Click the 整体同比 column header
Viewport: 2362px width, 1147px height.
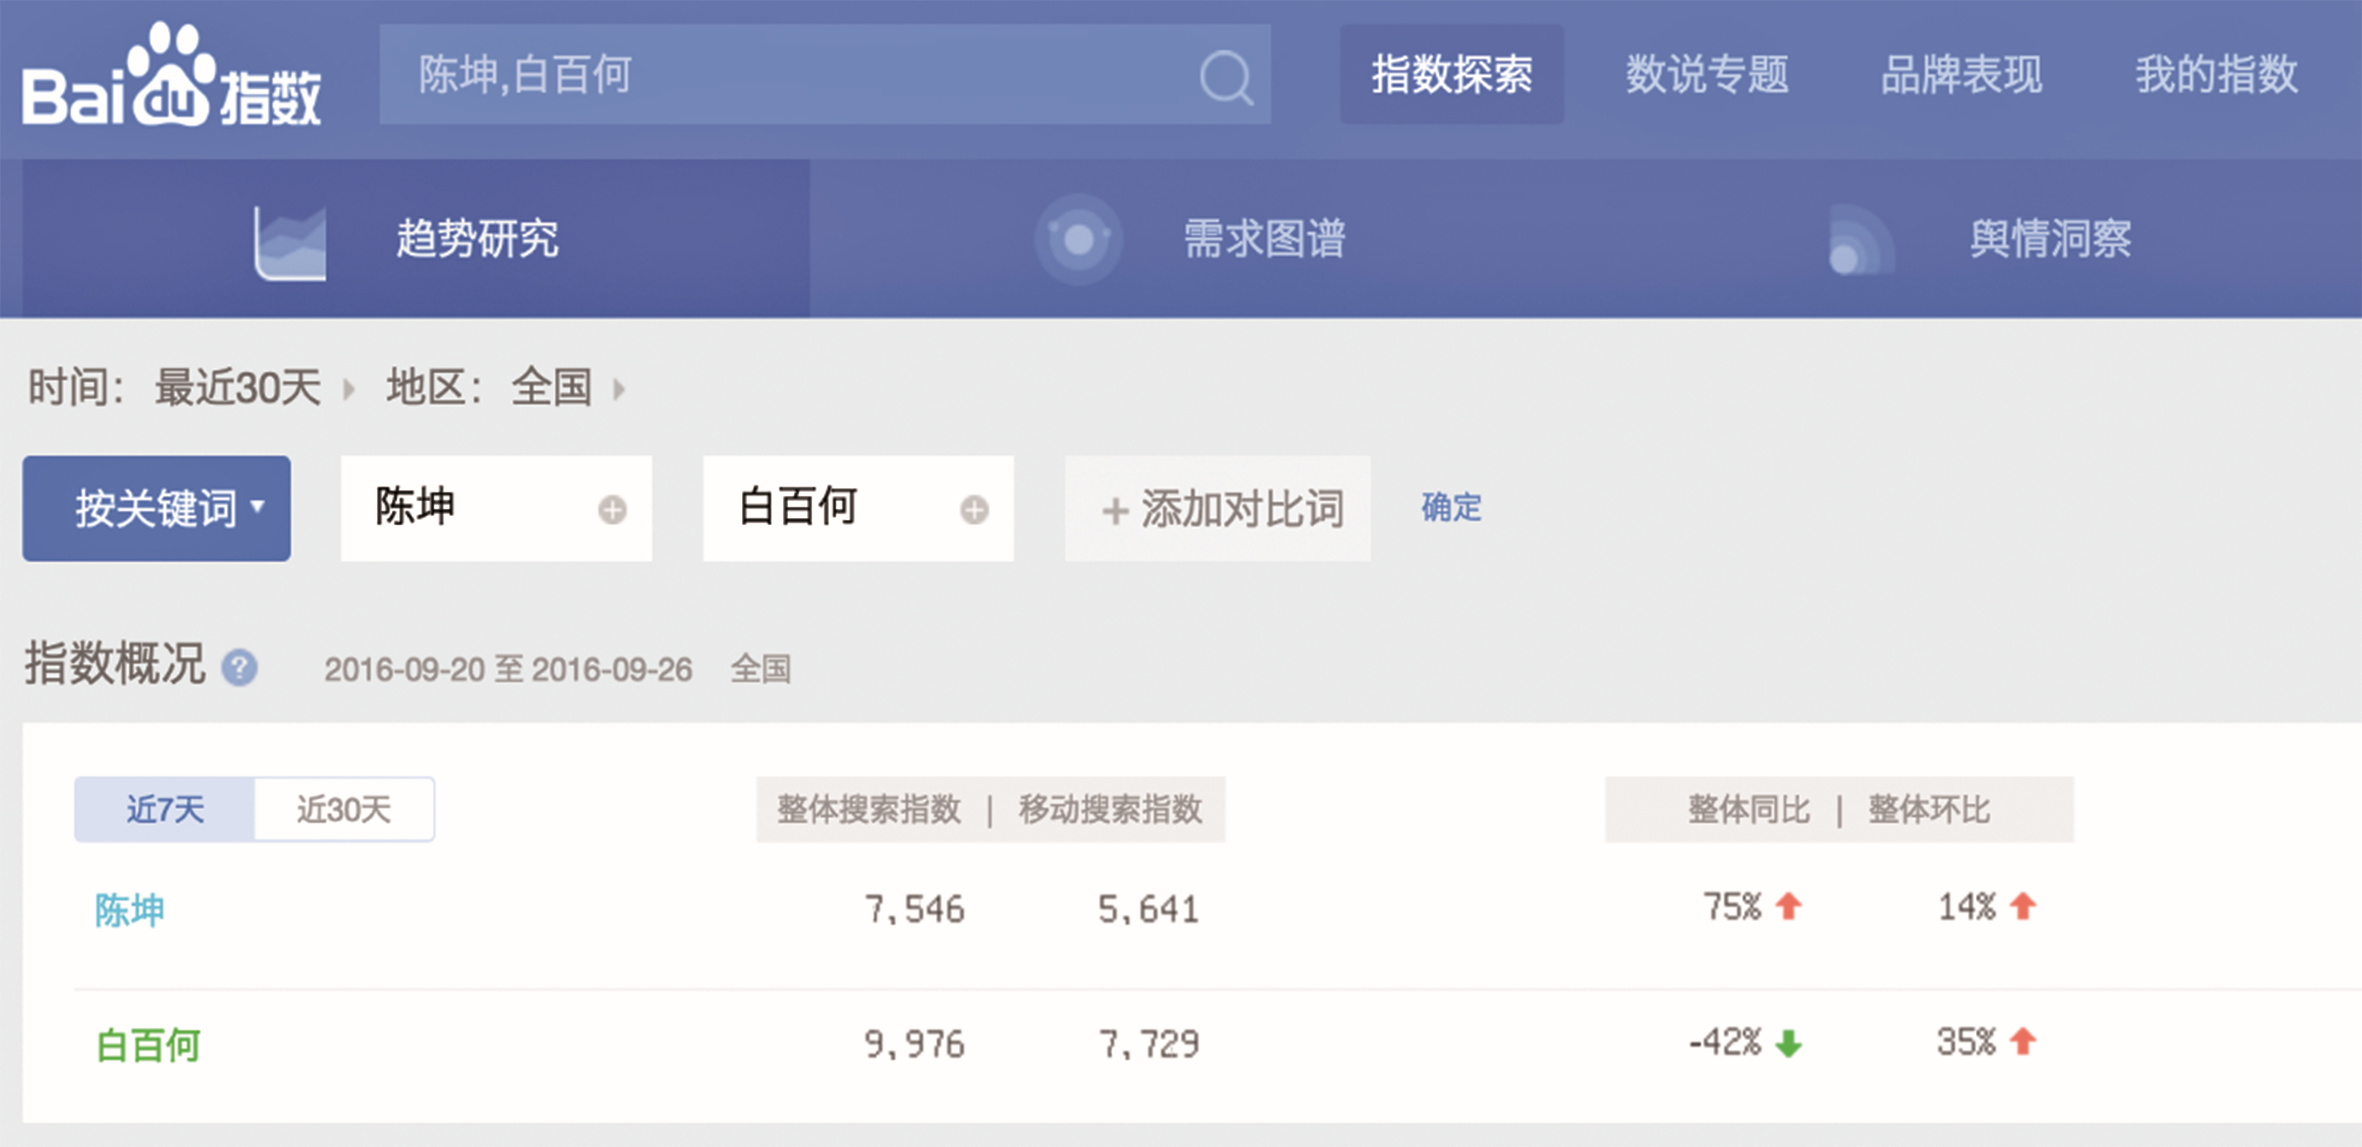tap(1749, 809)
